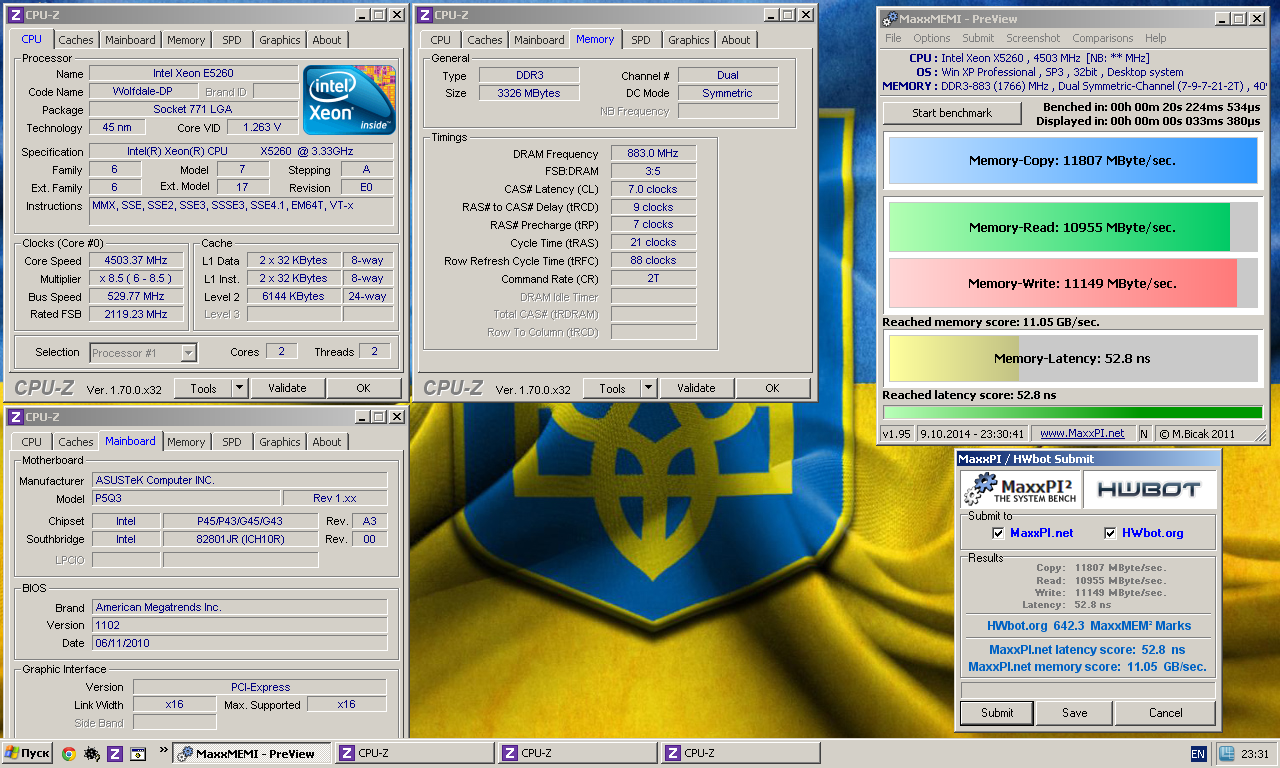Image resolution: width=1280 pixels, height=768 pixels.
Task: Open the About tab in the processor window
Action: 327,40
